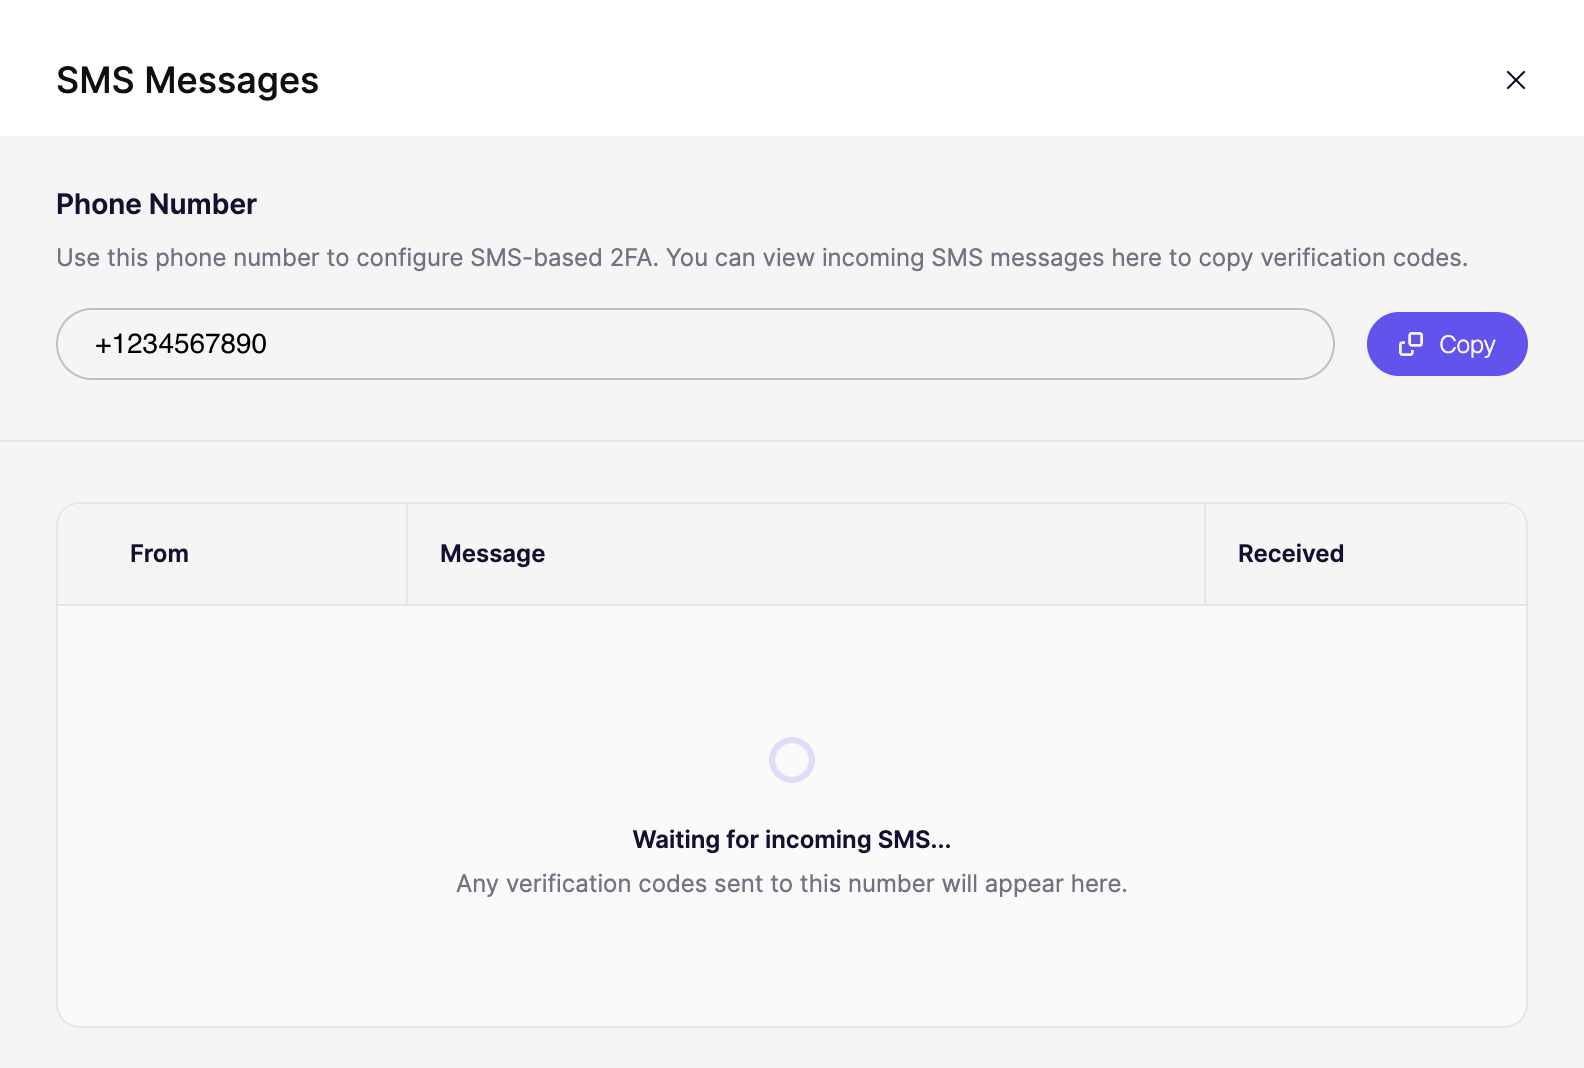Click the +1234567890 number text

point(181,344)
